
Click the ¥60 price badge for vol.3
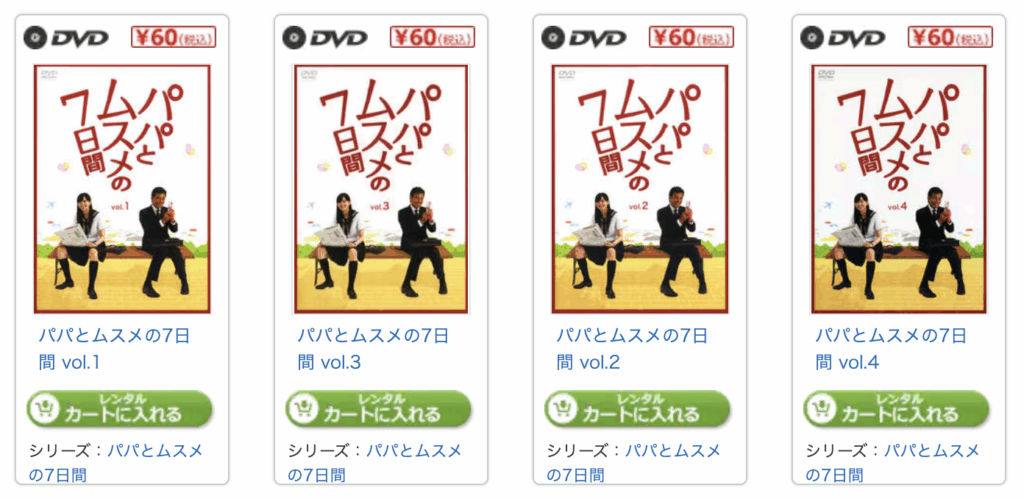pos(432,37)
